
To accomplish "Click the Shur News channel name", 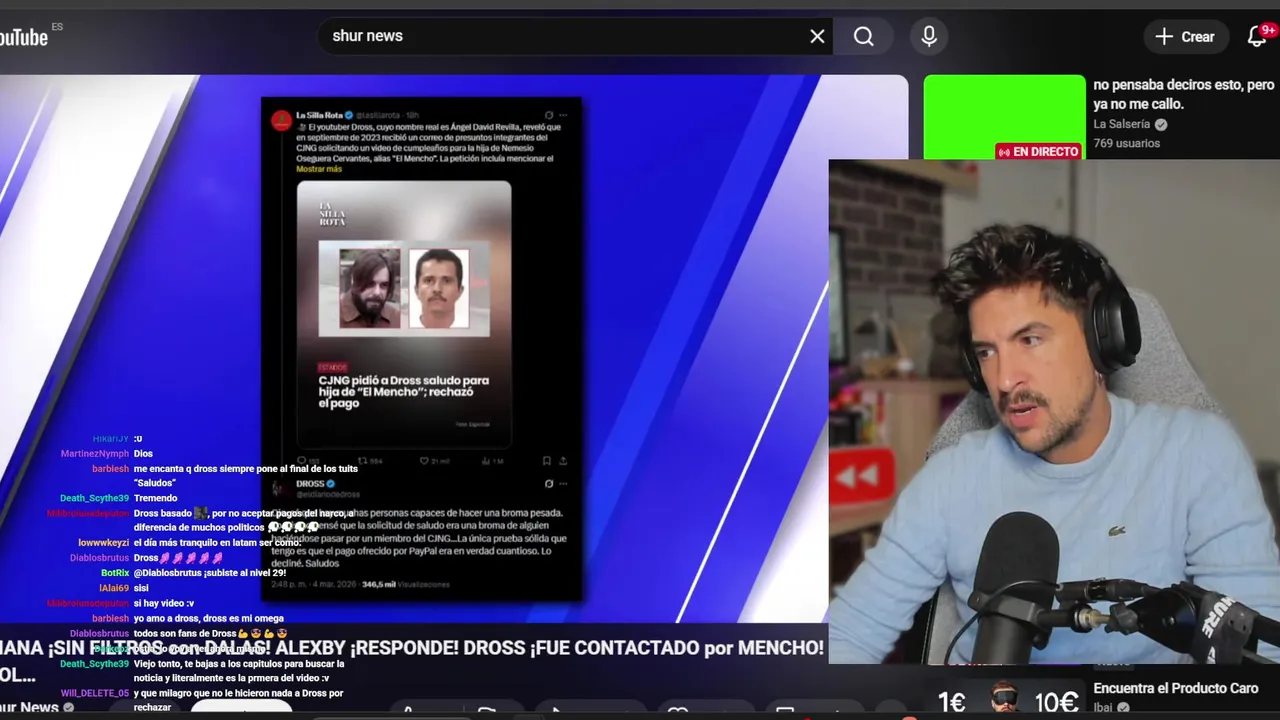I will click(x=29, y=707).
